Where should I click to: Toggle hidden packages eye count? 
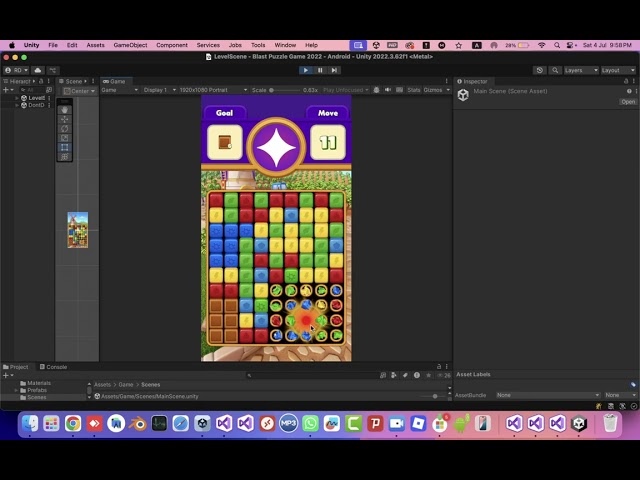click(443, 375)
